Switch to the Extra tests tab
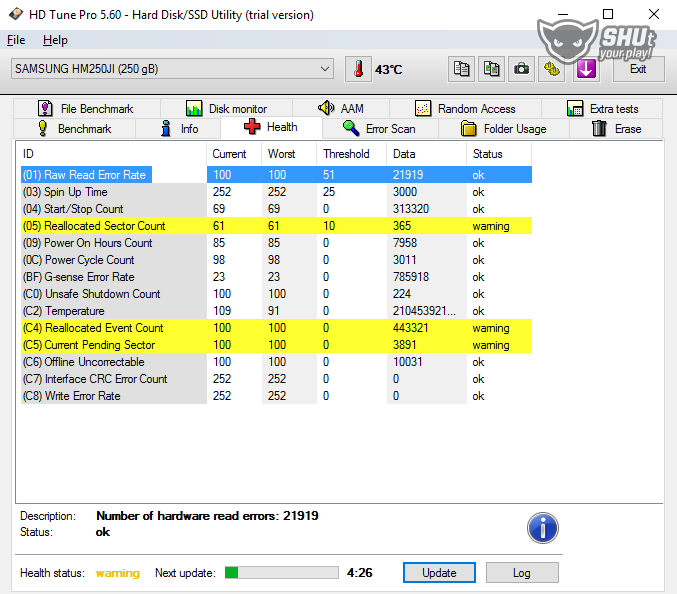 (602, 108)
